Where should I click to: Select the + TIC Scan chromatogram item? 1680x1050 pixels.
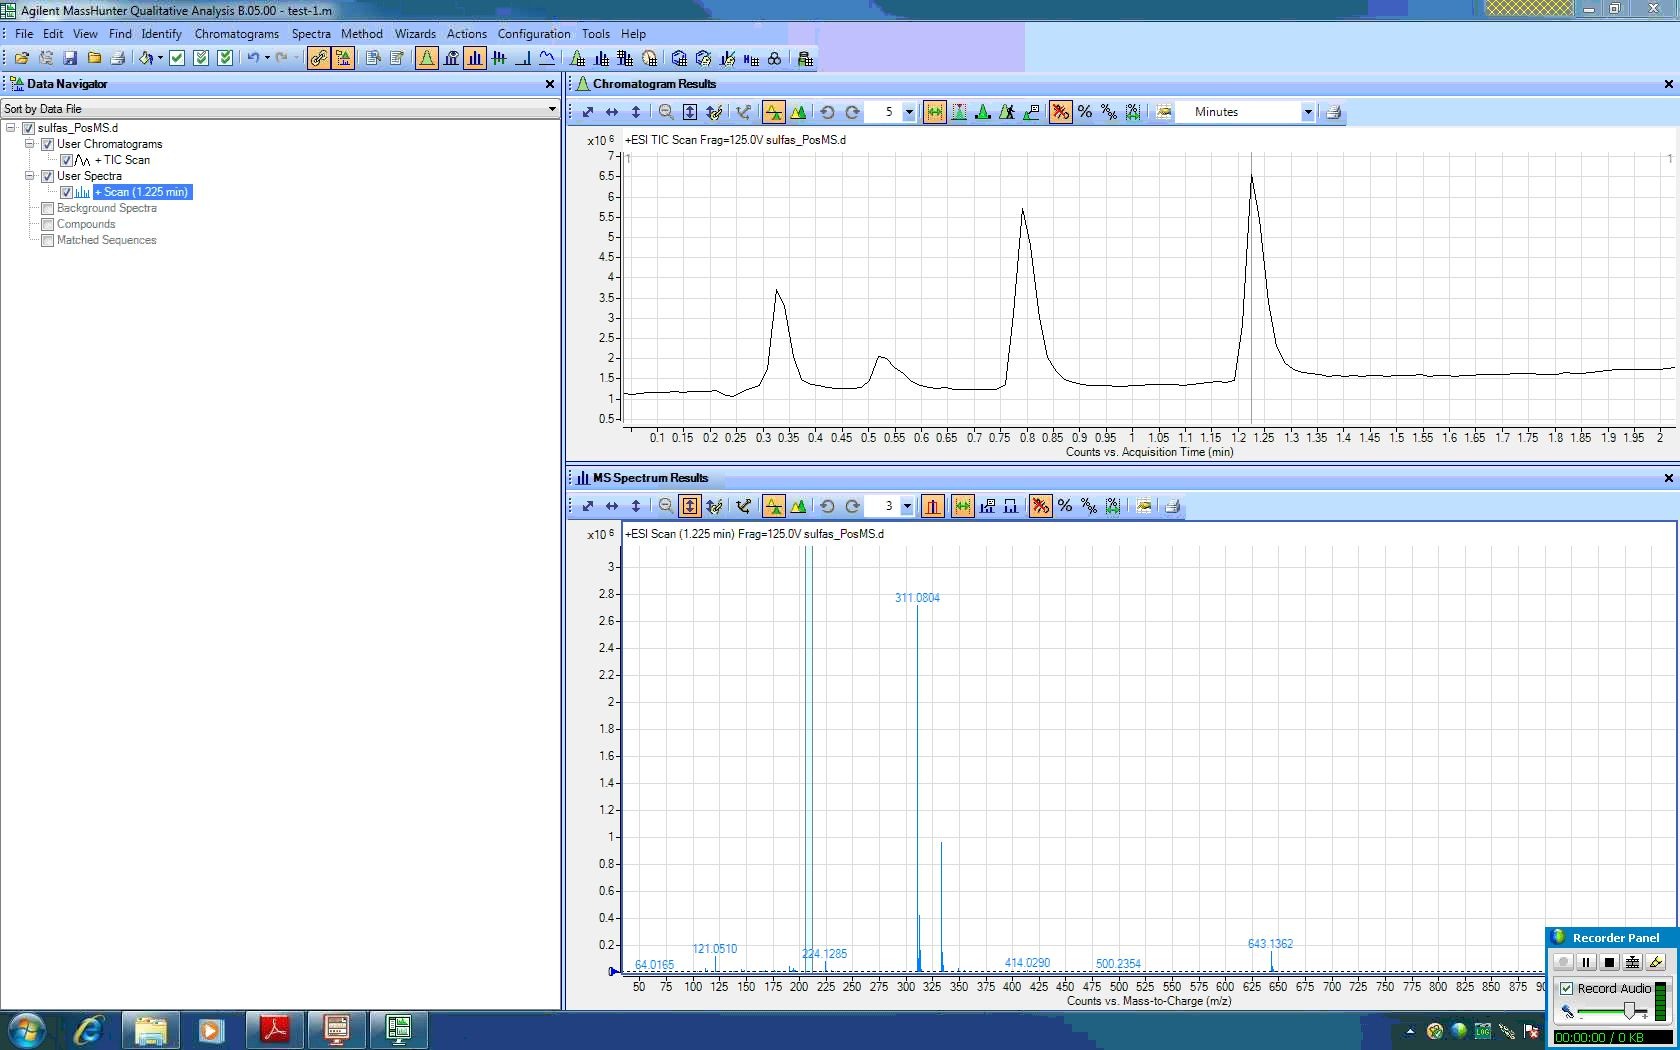pos(122,160)
